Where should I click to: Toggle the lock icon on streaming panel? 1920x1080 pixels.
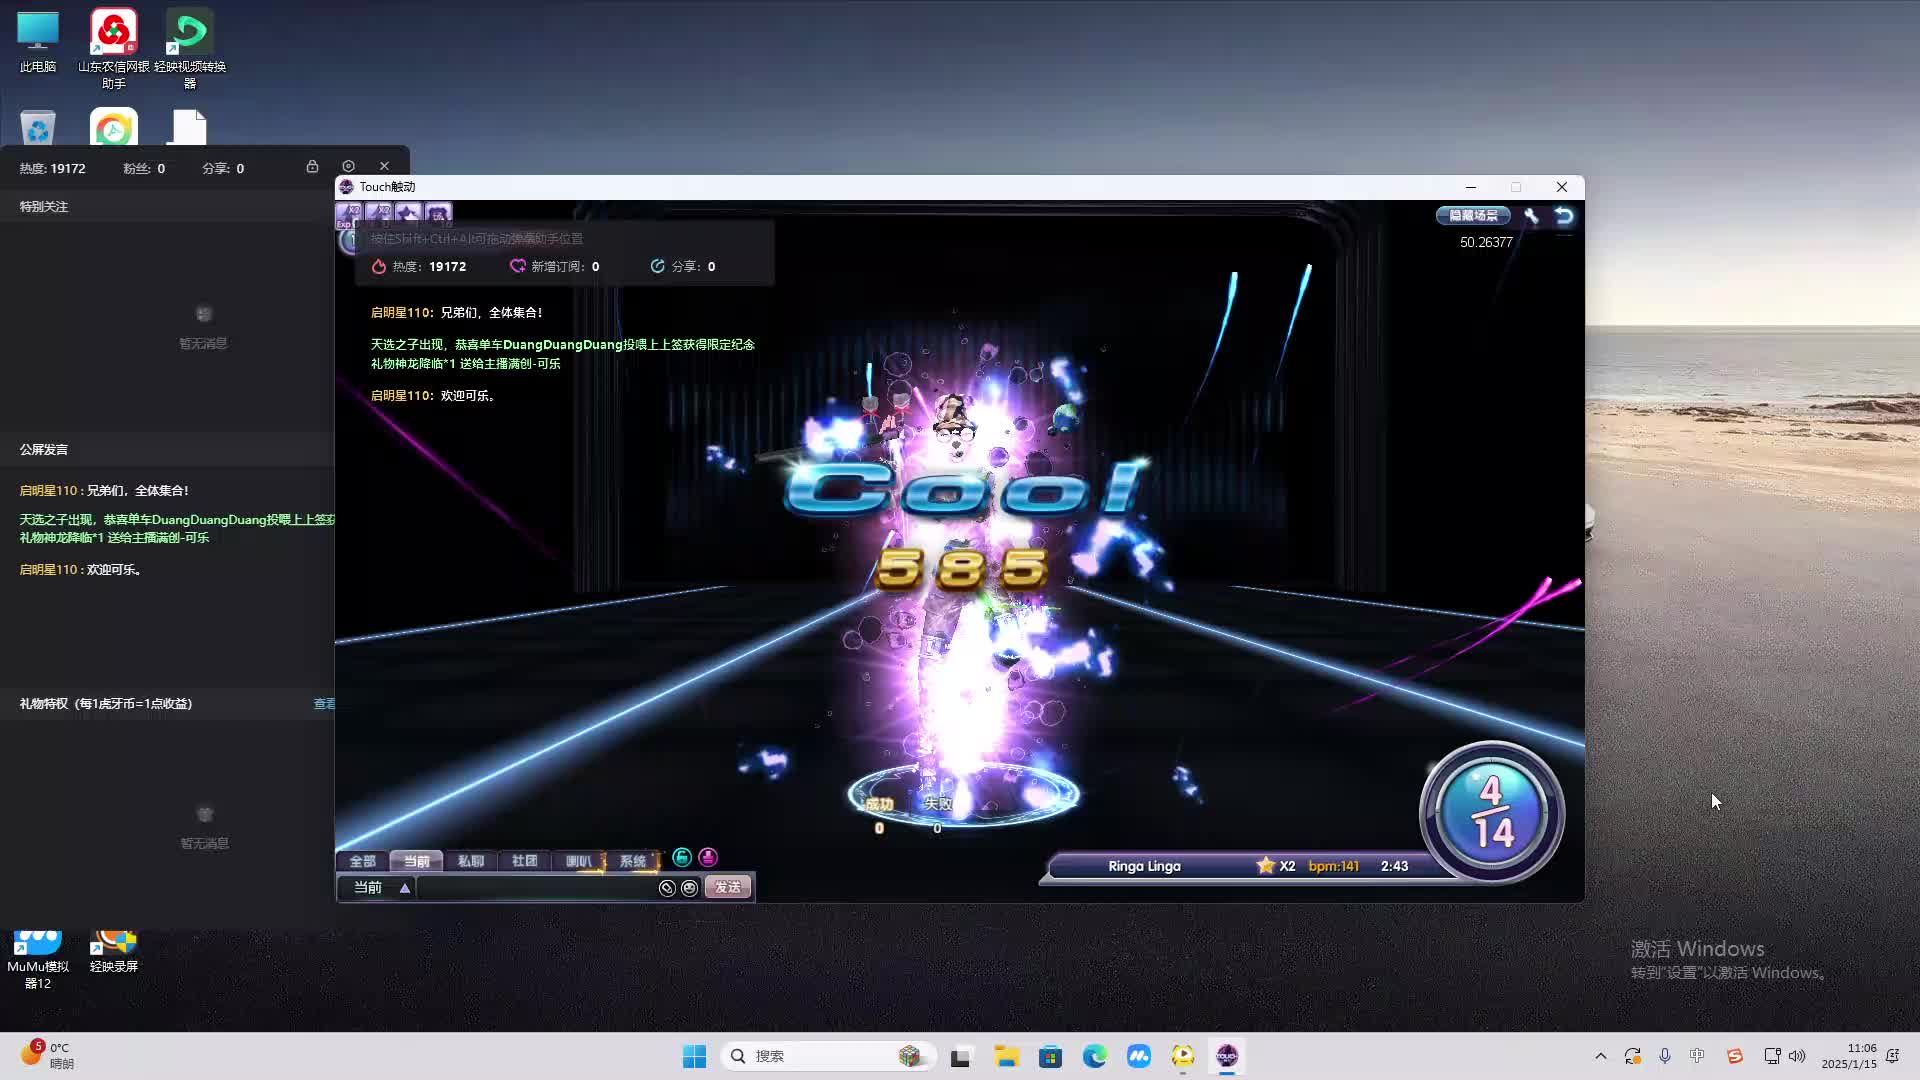(x=312, y=166)
